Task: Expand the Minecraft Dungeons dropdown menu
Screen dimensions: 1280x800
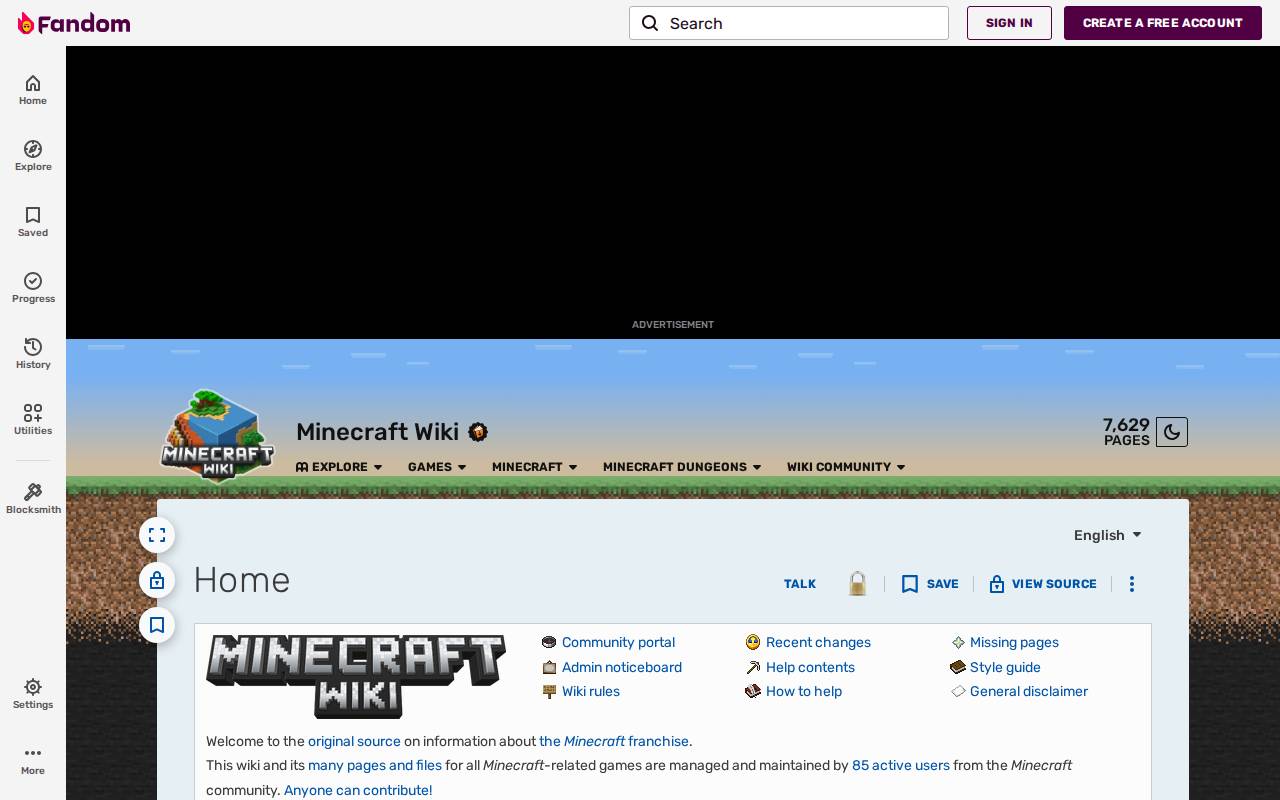Action: 682,467
